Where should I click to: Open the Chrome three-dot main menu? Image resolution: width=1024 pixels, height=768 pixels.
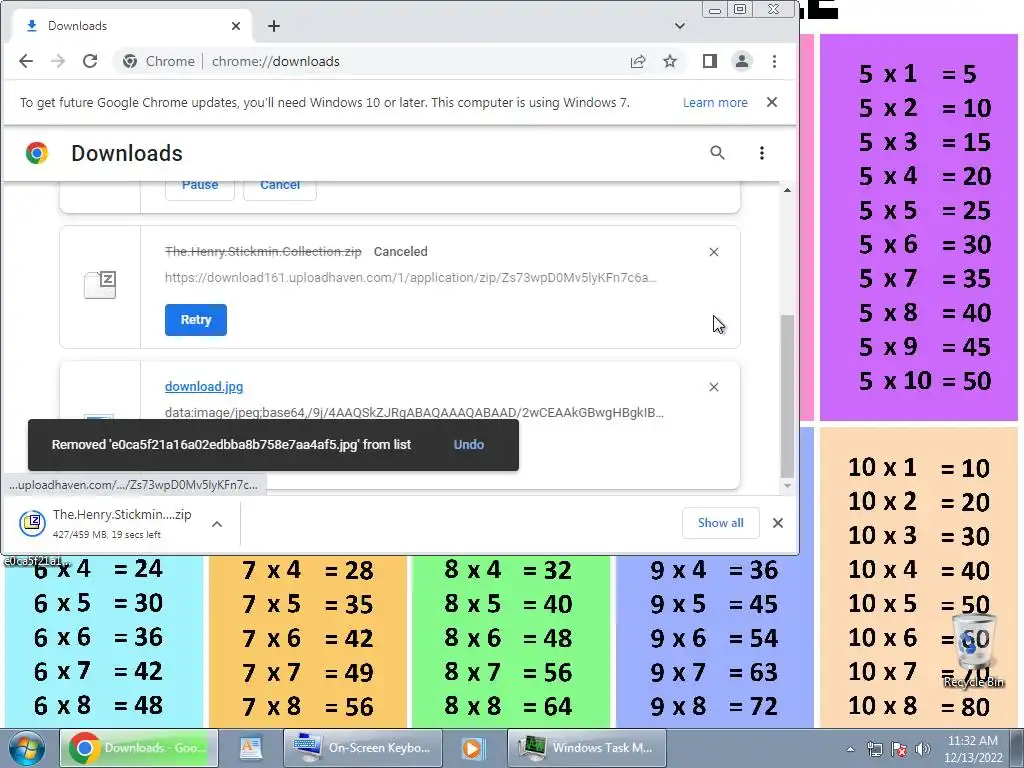tap(775, 61)
